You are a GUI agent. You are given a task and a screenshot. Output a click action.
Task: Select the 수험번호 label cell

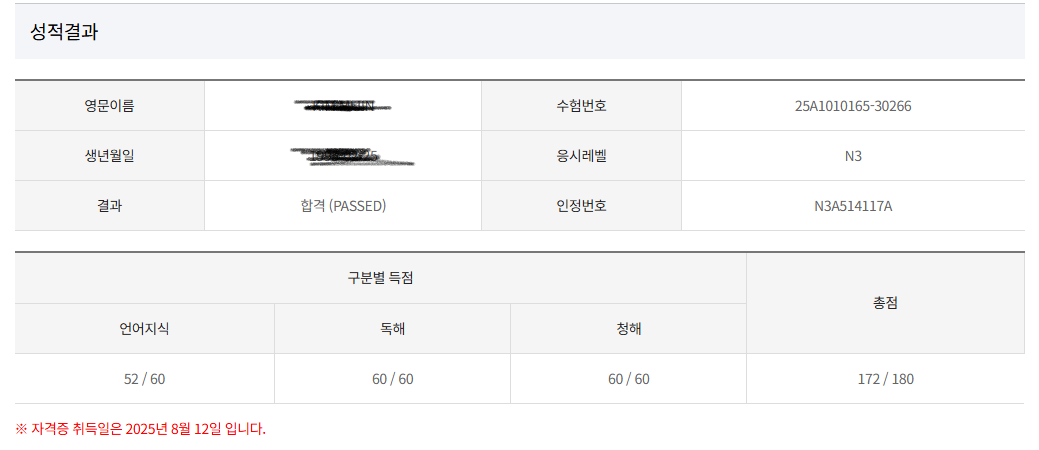tap(581, 106)
